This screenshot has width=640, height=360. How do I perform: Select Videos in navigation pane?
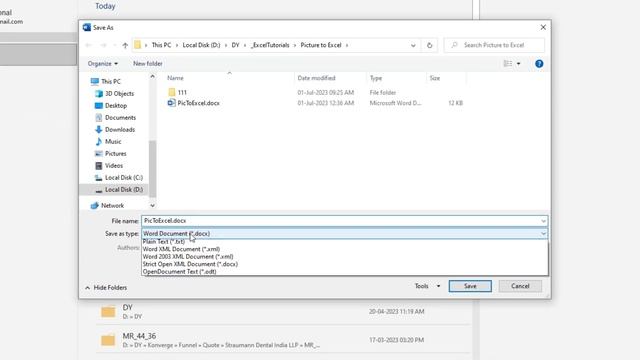(114, 166)
